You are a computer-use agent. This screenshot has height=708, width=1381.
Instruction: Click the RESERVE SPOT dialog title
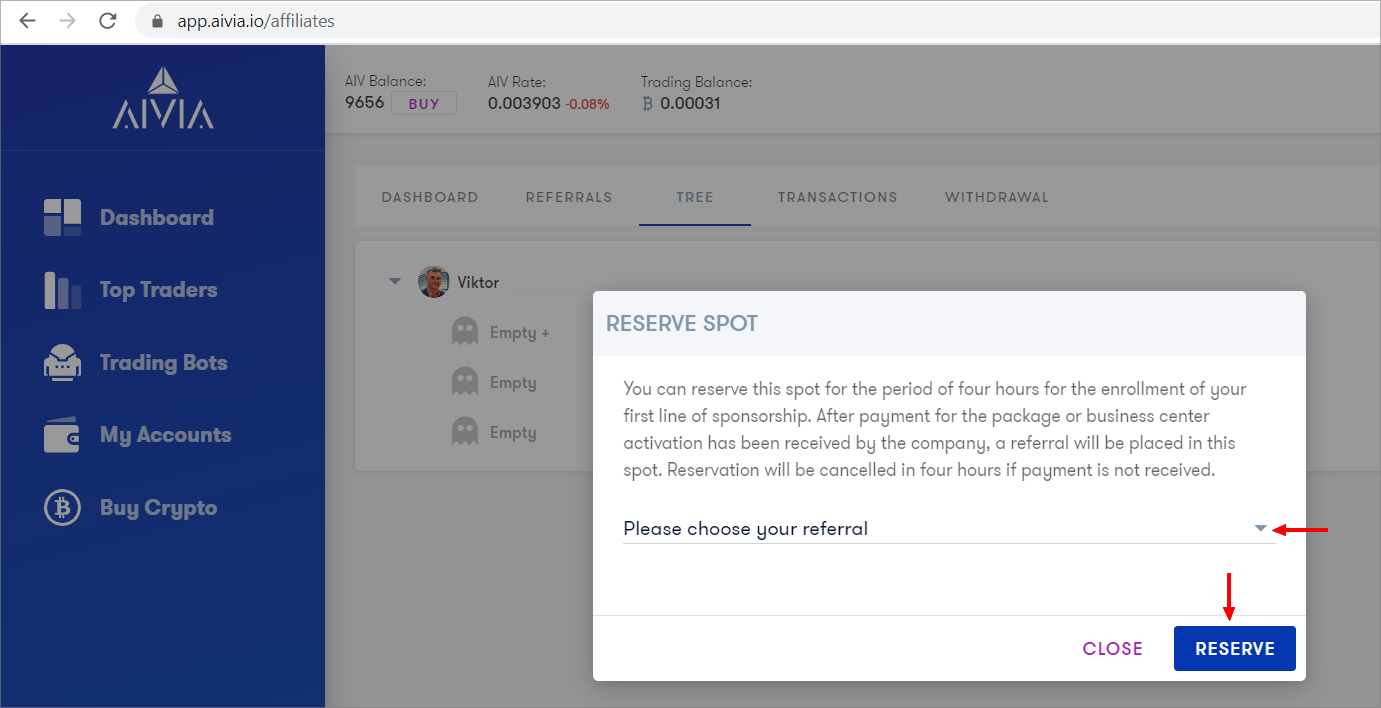pyautogui.click(x=682, y=323)
